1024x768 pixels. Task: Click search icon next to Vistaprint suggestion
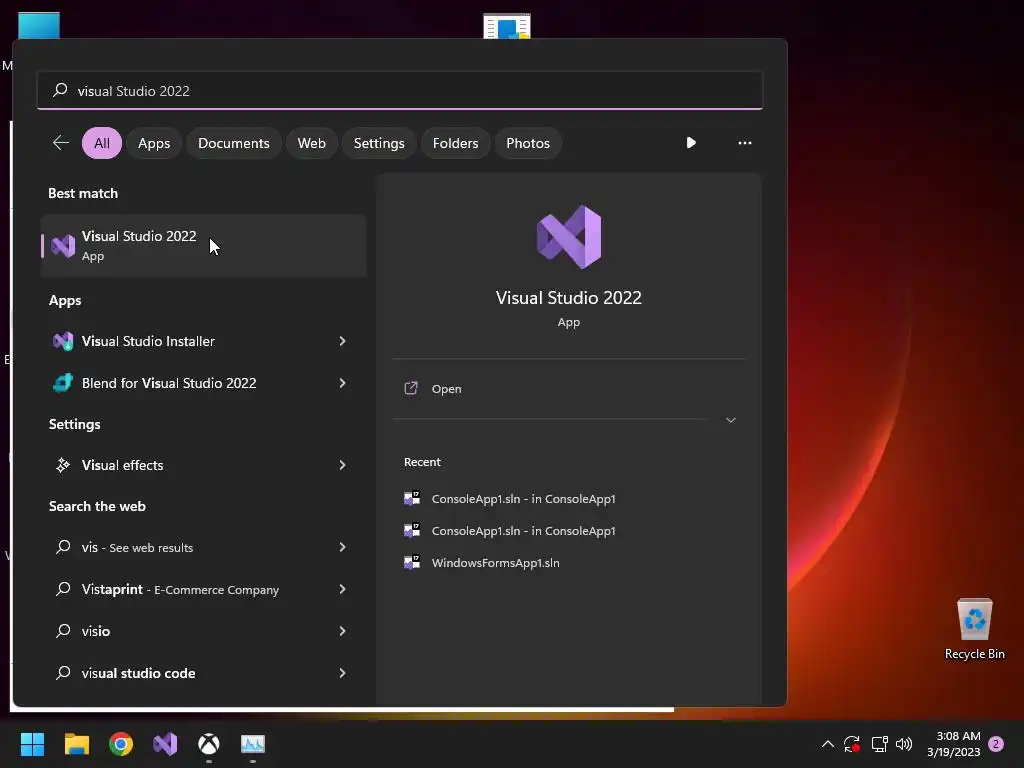[63, 589]
